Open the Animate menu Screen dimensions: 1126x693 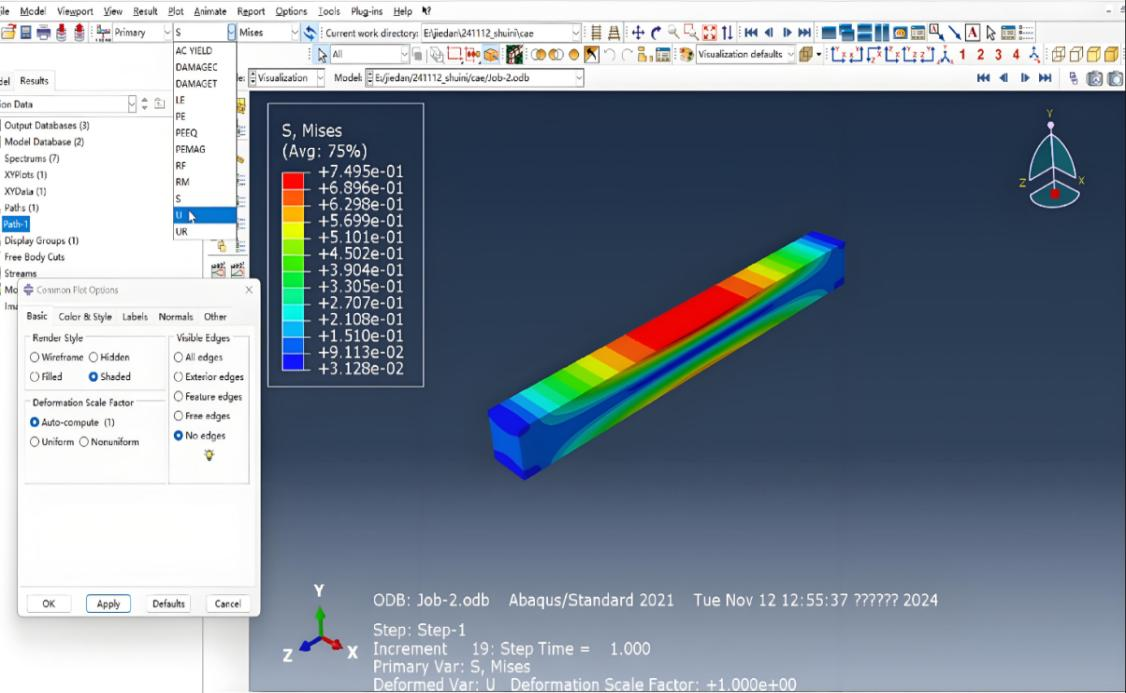coord(209,11)
